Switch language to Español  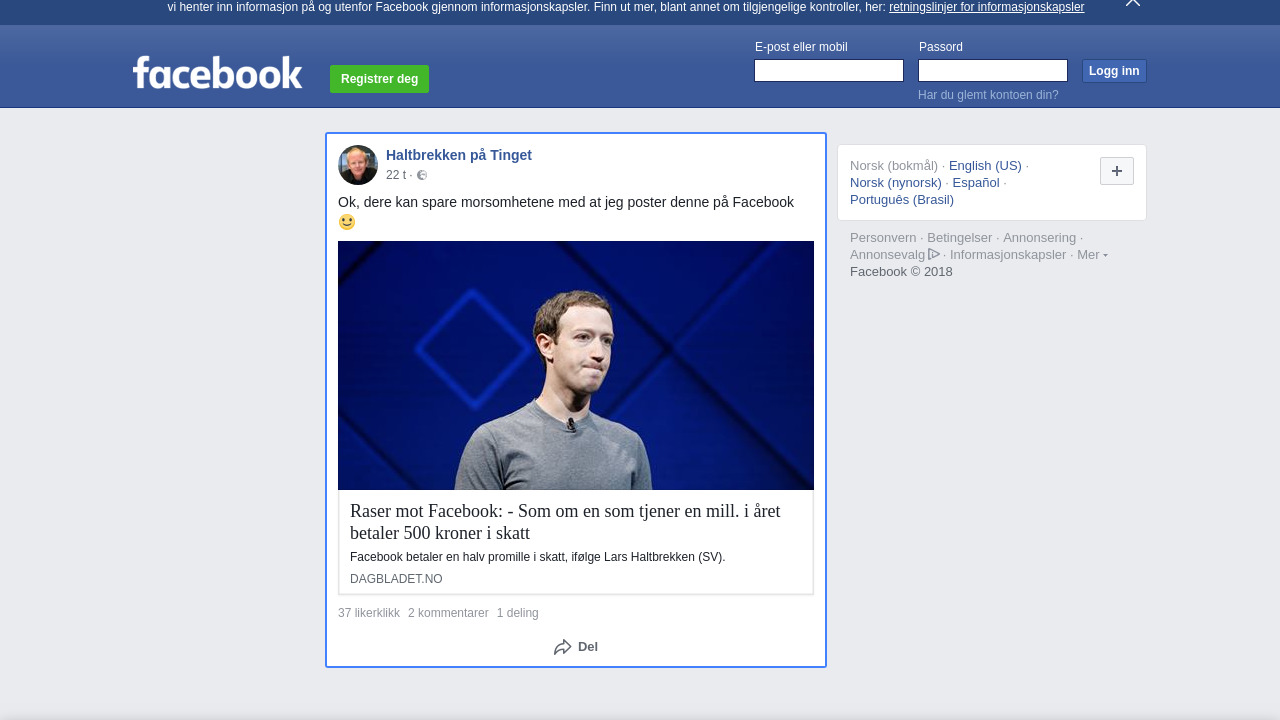[976, 183]
